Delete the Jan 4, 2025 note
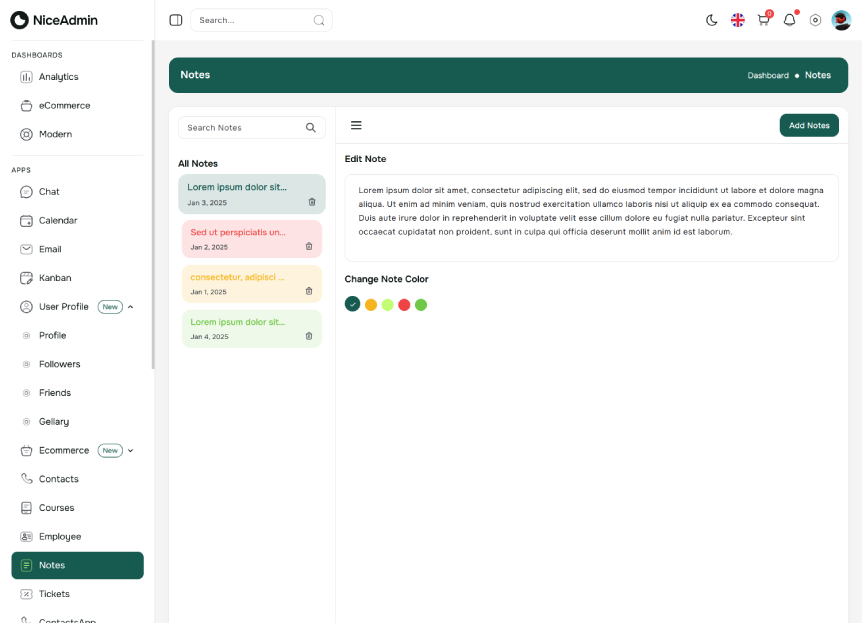Screen dimensions: 862x623 tap(309, 336)
